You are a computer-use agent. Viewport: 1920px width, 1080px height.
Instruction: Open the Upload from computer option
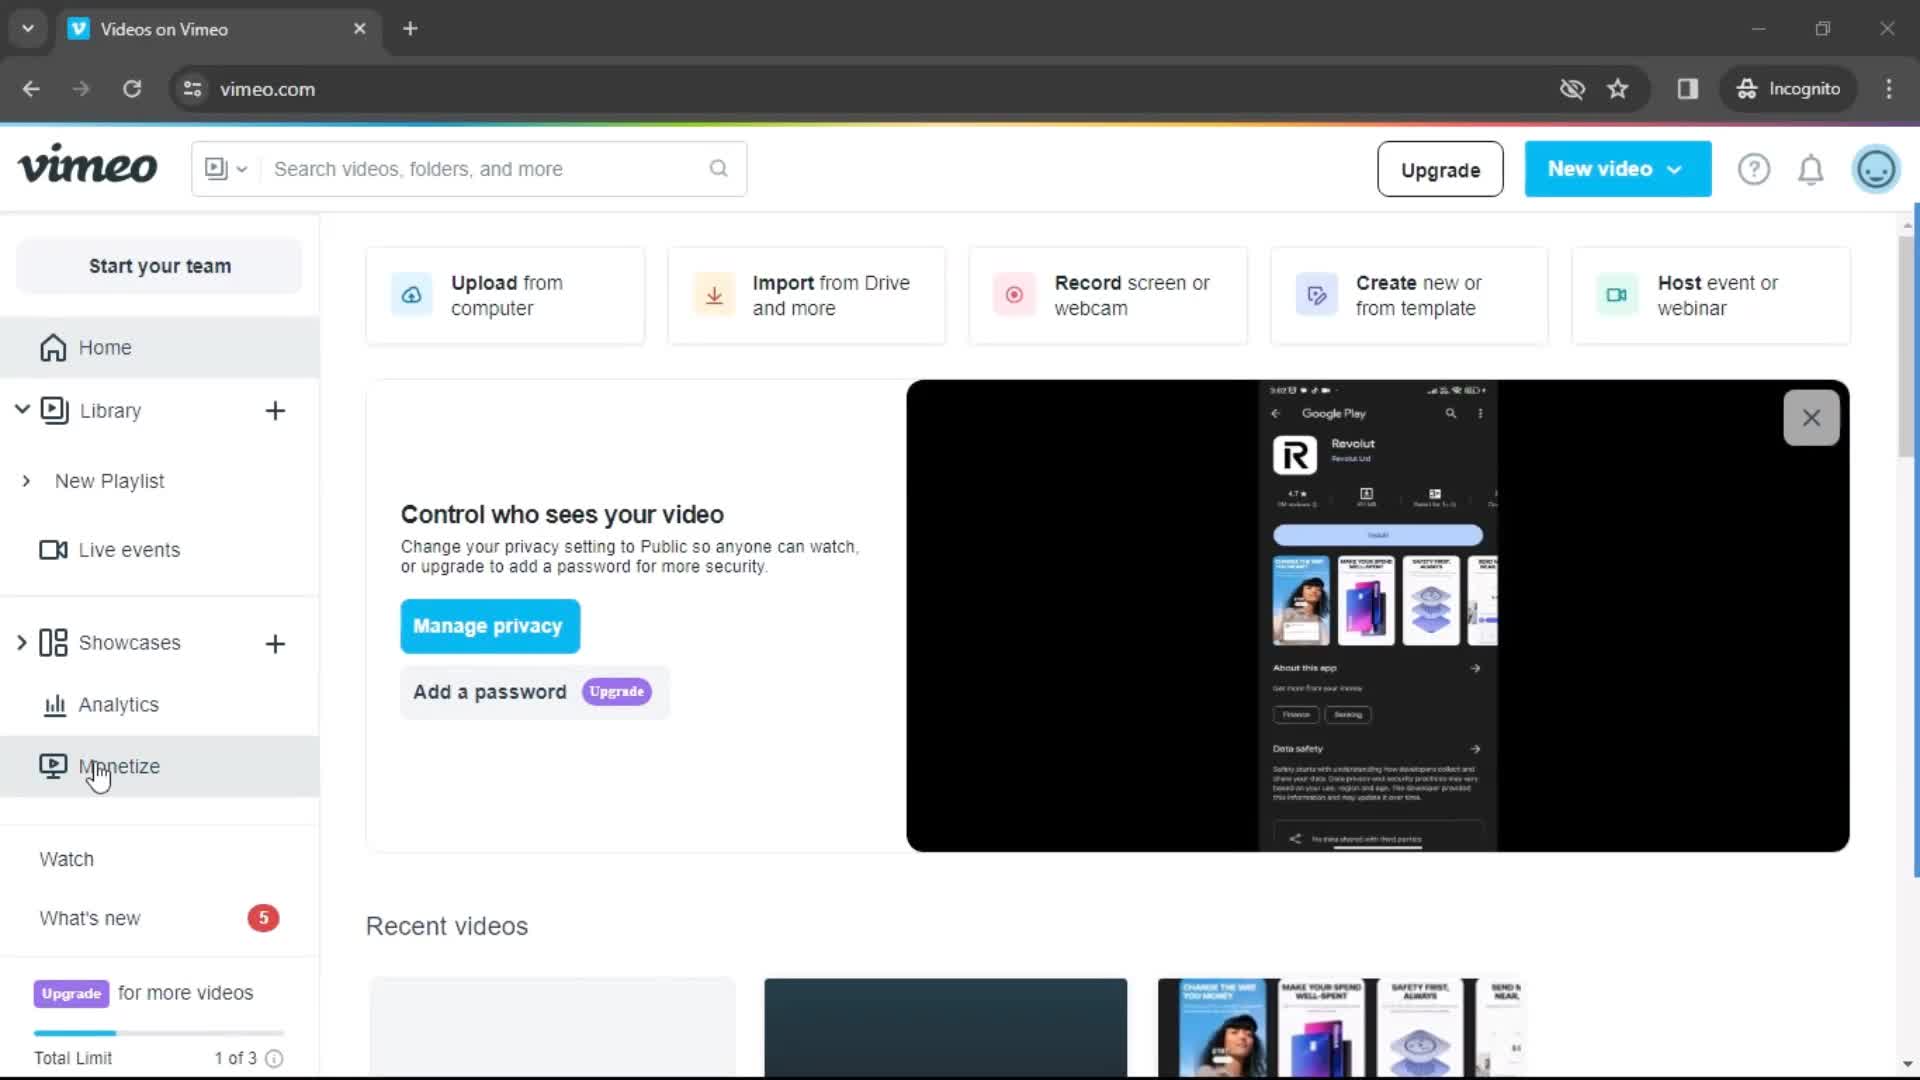pos(506,295)
